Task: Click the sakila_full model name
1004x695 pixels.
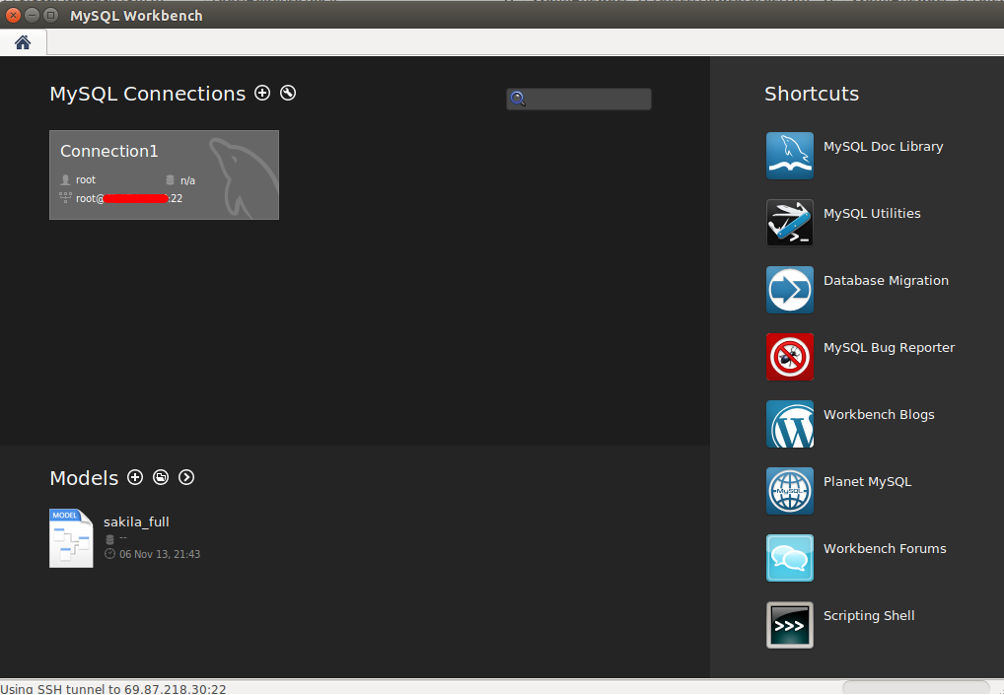Action: [x=136, y=522]
